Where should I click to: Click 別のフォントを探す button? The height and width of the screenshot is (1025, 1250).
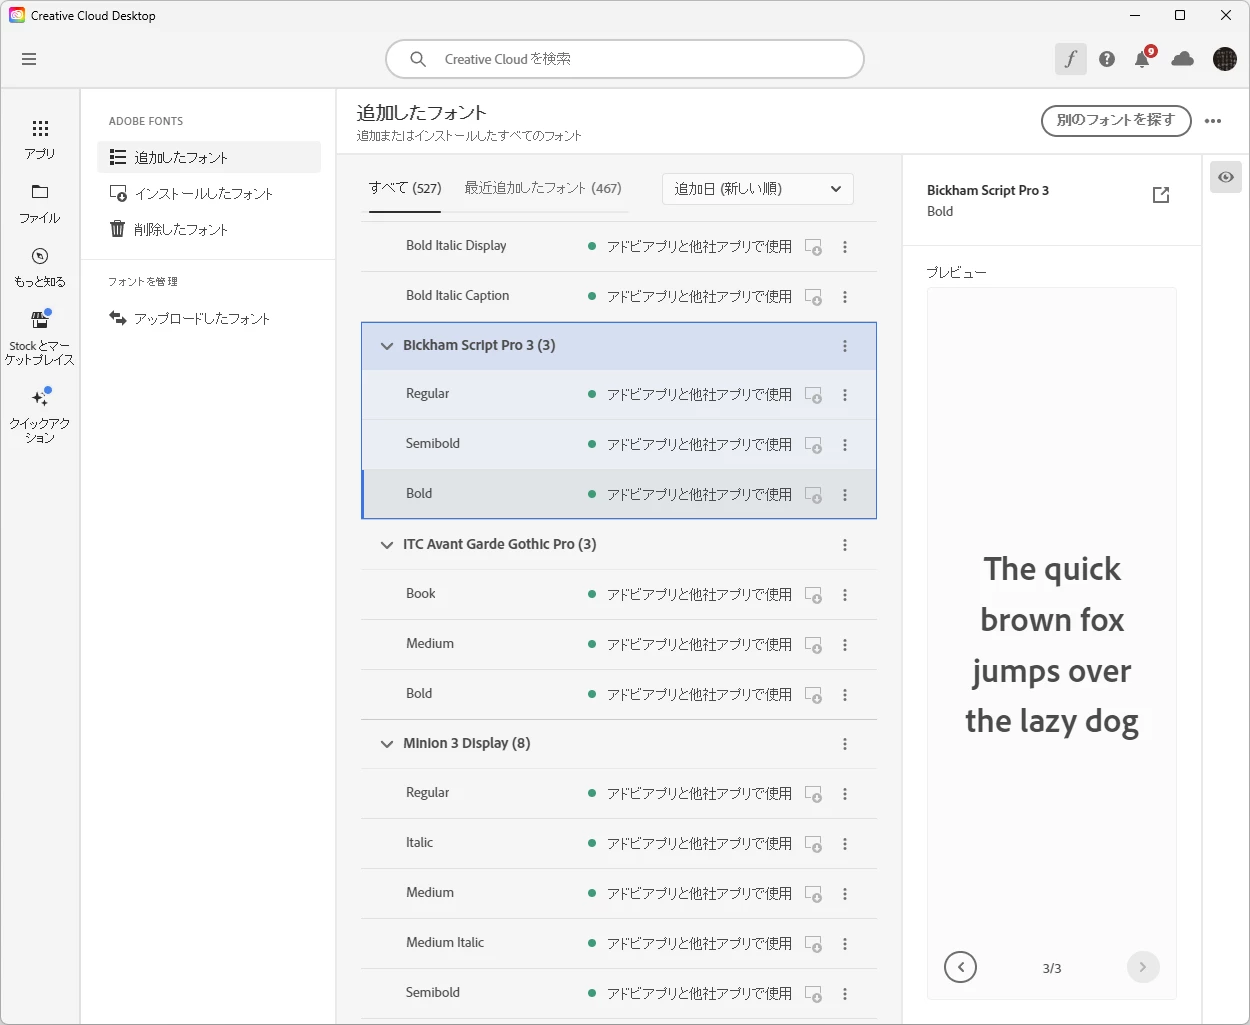[x=1116, y=120]
